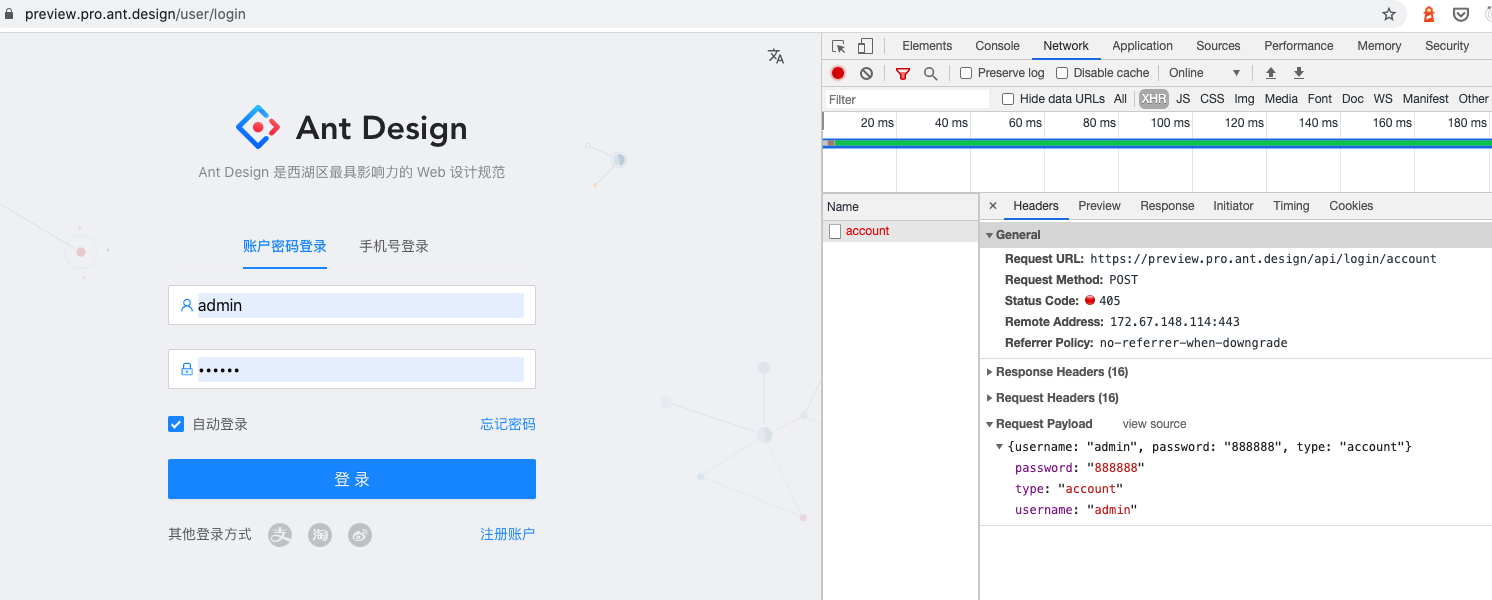The width and height of the screenshot is (1492, 600).
Task: Click the browser address bar URL
Action: 135,14
